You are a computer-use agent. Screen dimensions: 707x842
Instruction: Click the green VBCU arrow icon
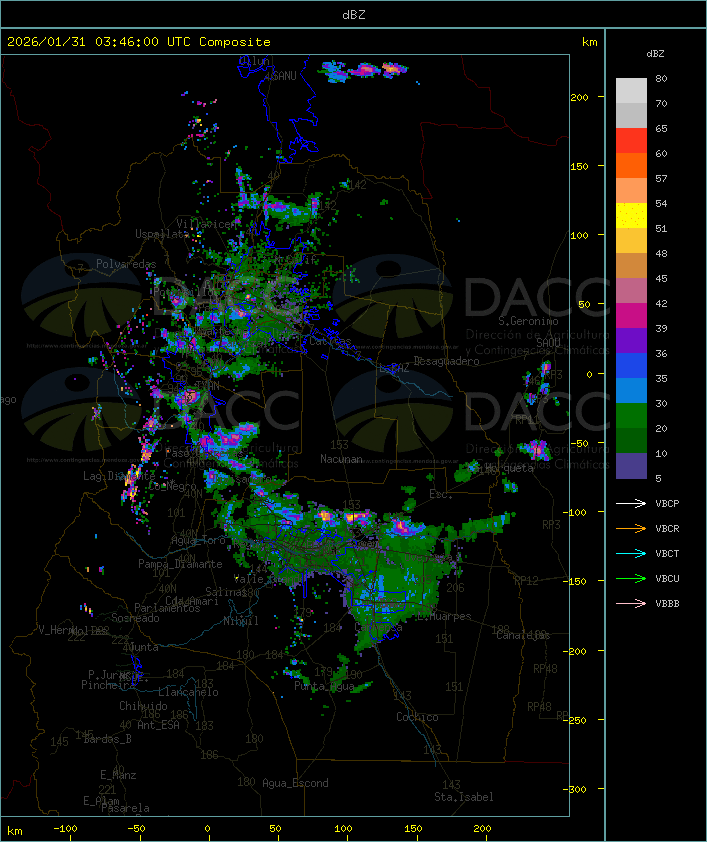pos(631,578)
